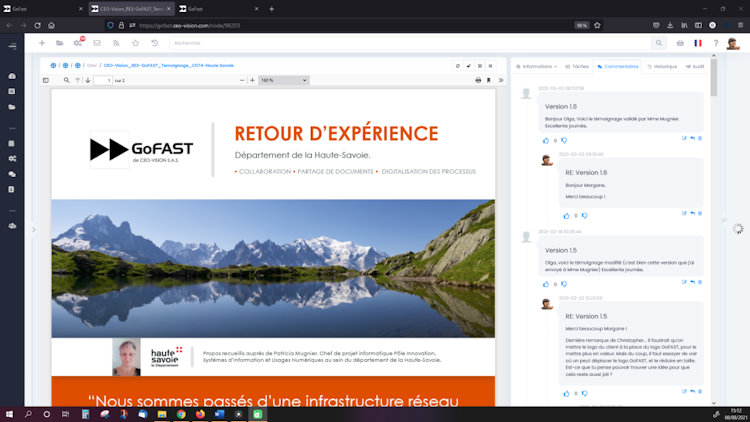Click the PDF bookmark icon
The image size is (750, 422).
pos(489,80)
